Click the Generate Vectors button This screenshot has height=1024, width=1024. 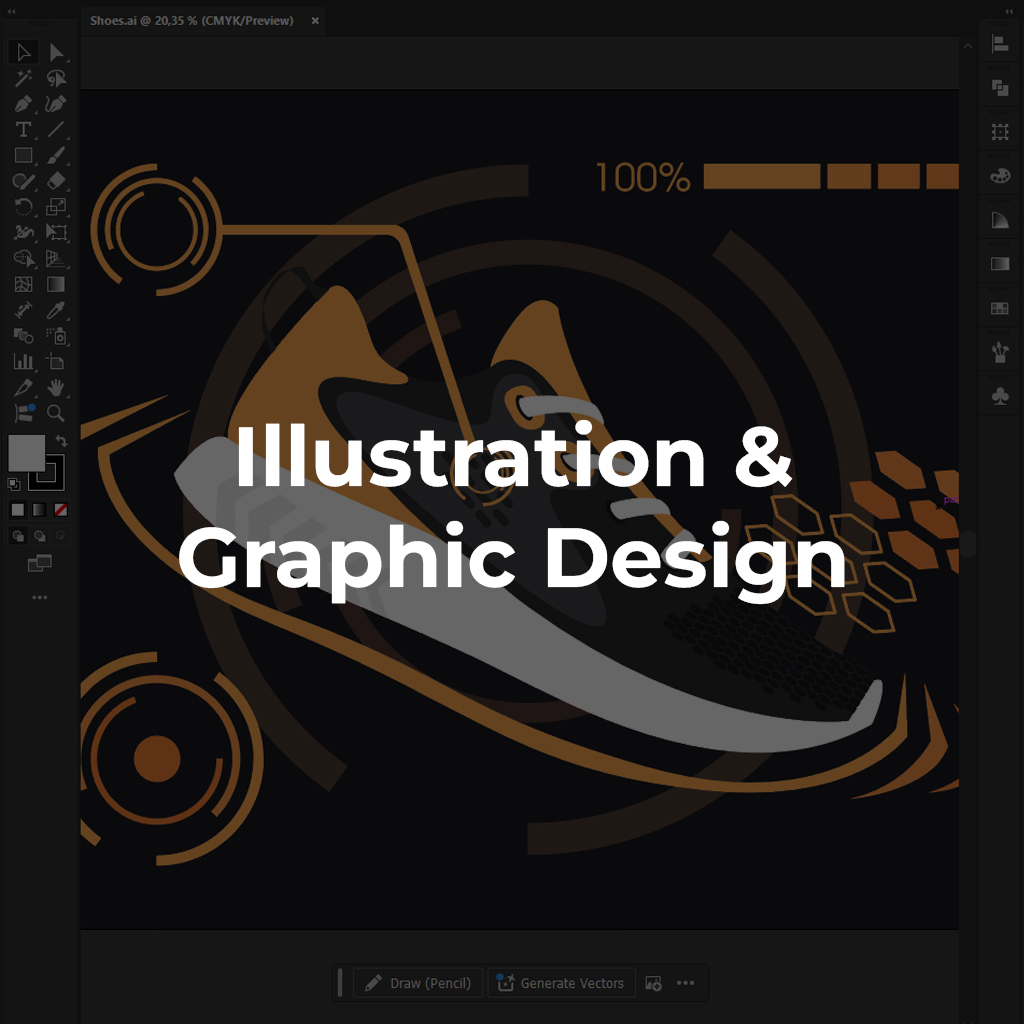(x=560, y=983)
